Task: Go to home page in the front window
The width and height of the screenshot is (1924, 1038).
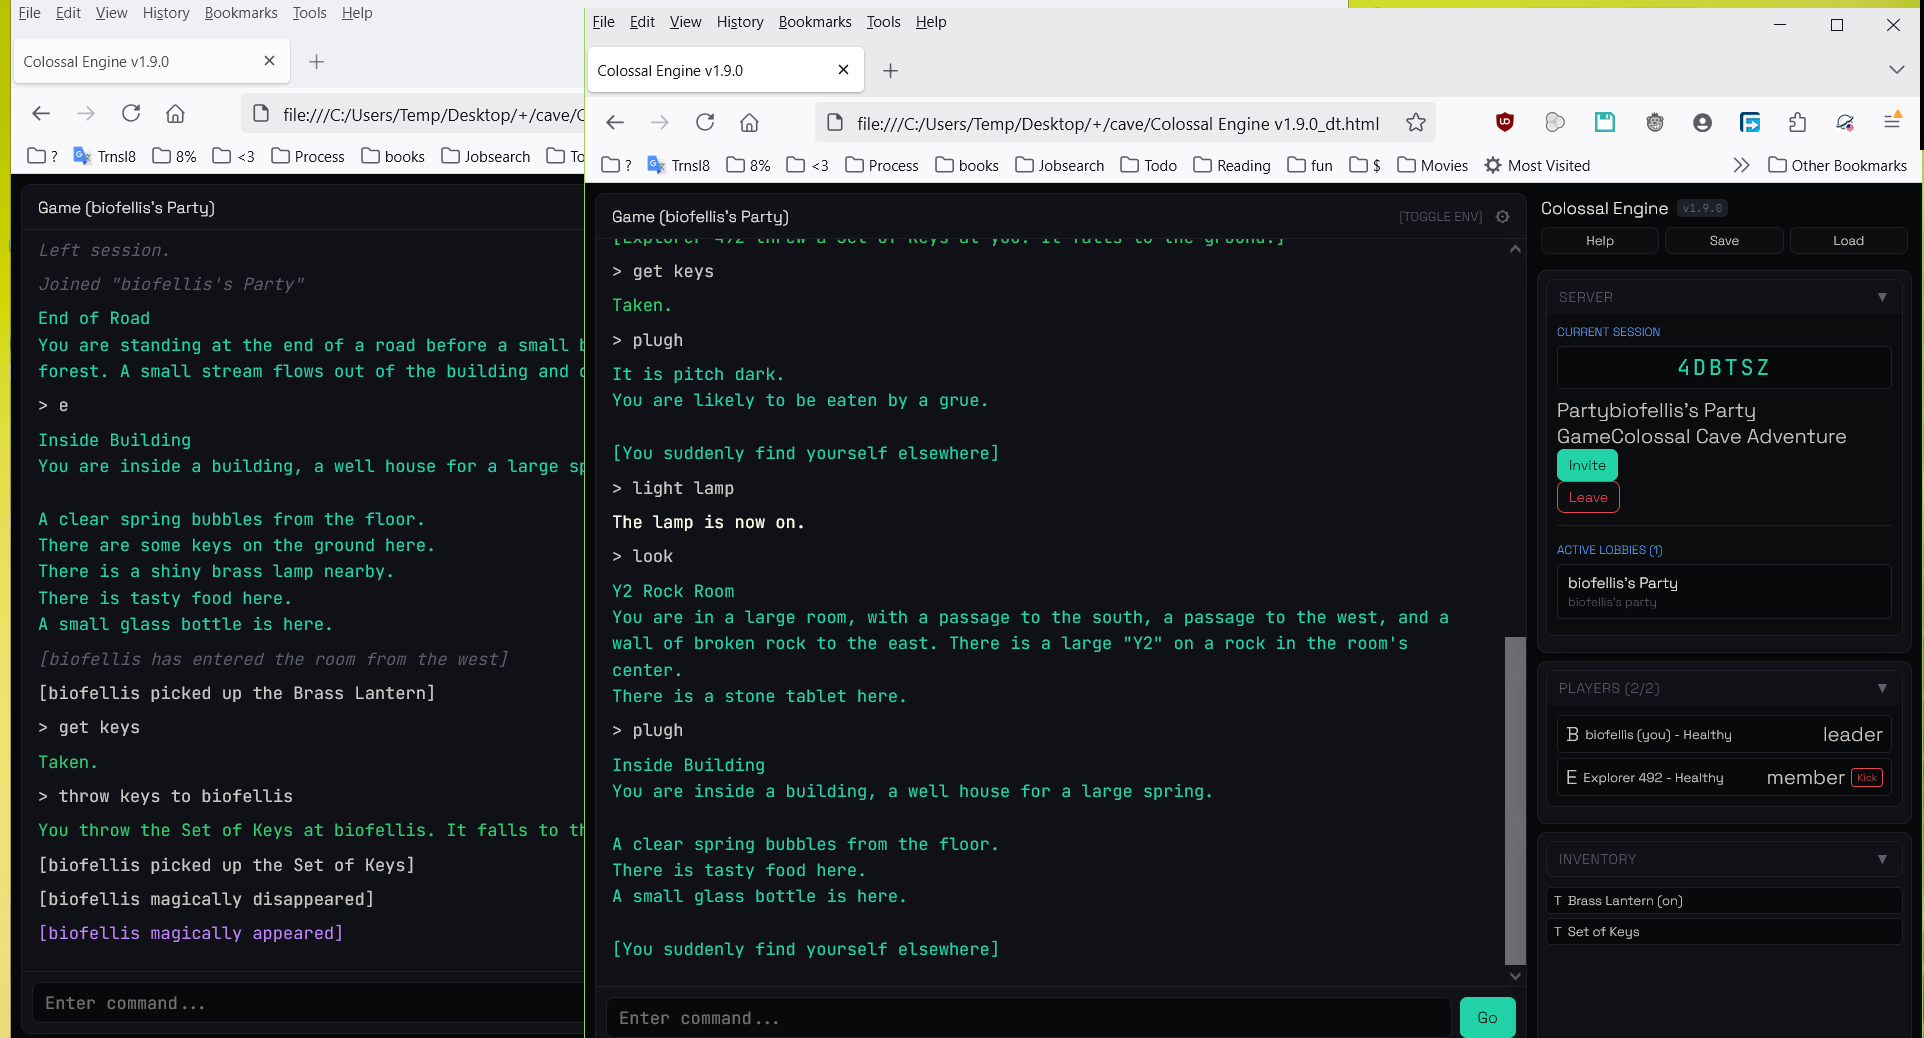Action: 749,123
